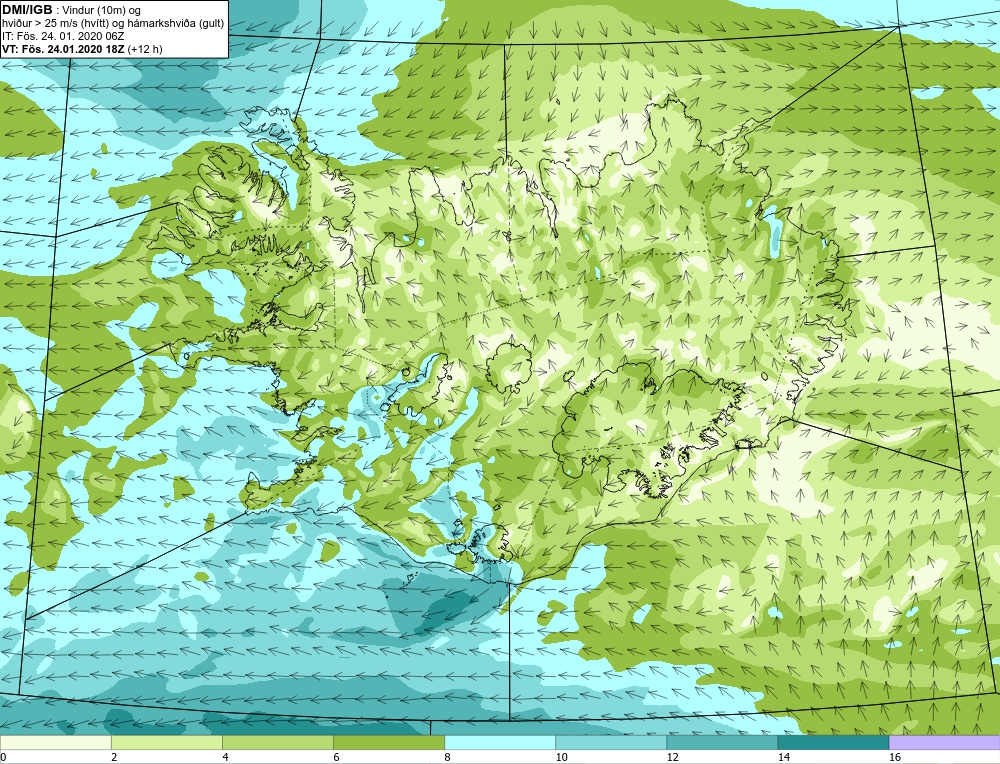Viewport: 1000px width, 764px height.
Task: Click the 'DMI/IGB' title text
Action: pyautogui.click(x=27, y=10)
